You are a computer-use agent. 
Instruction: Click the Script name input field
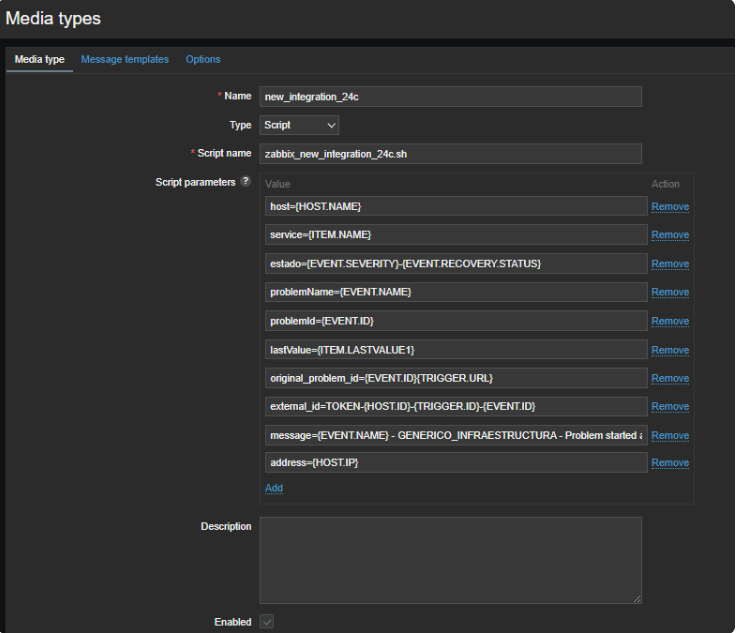click(x=450, y=154)
